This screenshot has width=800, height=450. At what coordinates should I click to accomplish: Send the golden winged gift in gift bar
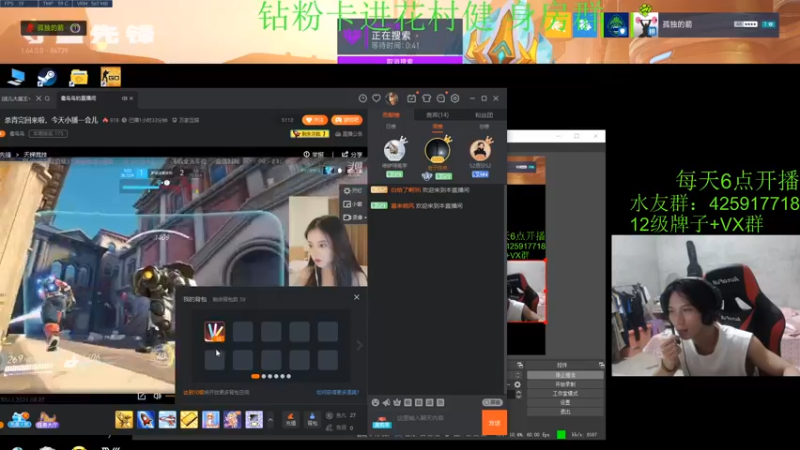[x=124, y=419]
